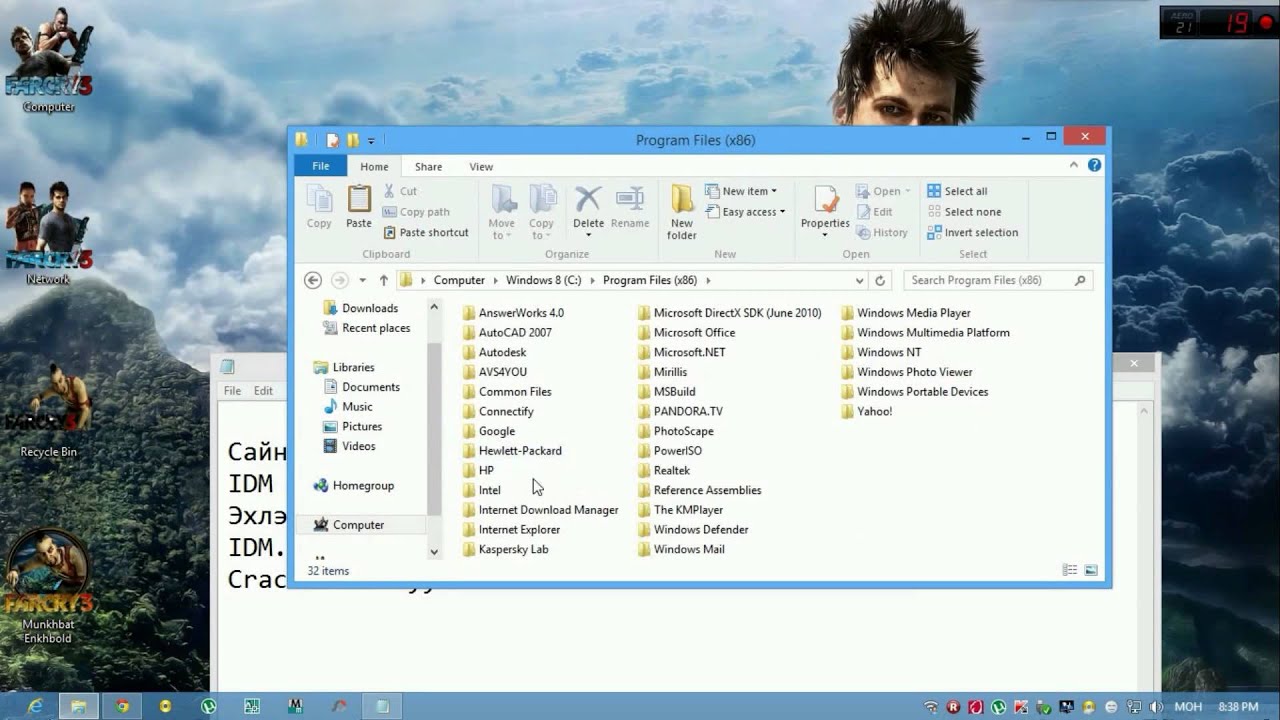The image size is (1280, 720).
Task: Click Paste shortcut in the ribbon
Action: click(x=425, y=232)
